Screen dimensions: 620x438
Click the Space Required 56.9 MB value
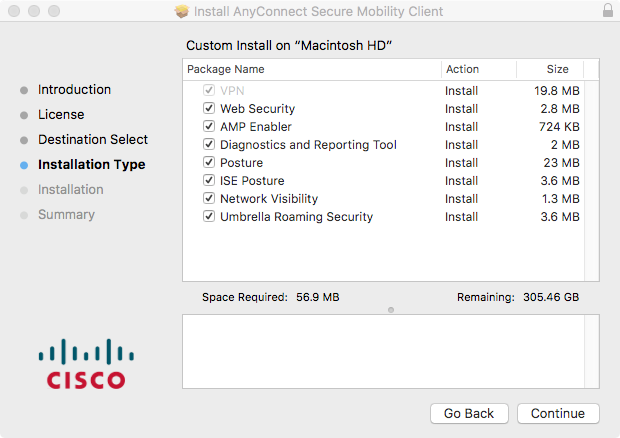point(318,297)
